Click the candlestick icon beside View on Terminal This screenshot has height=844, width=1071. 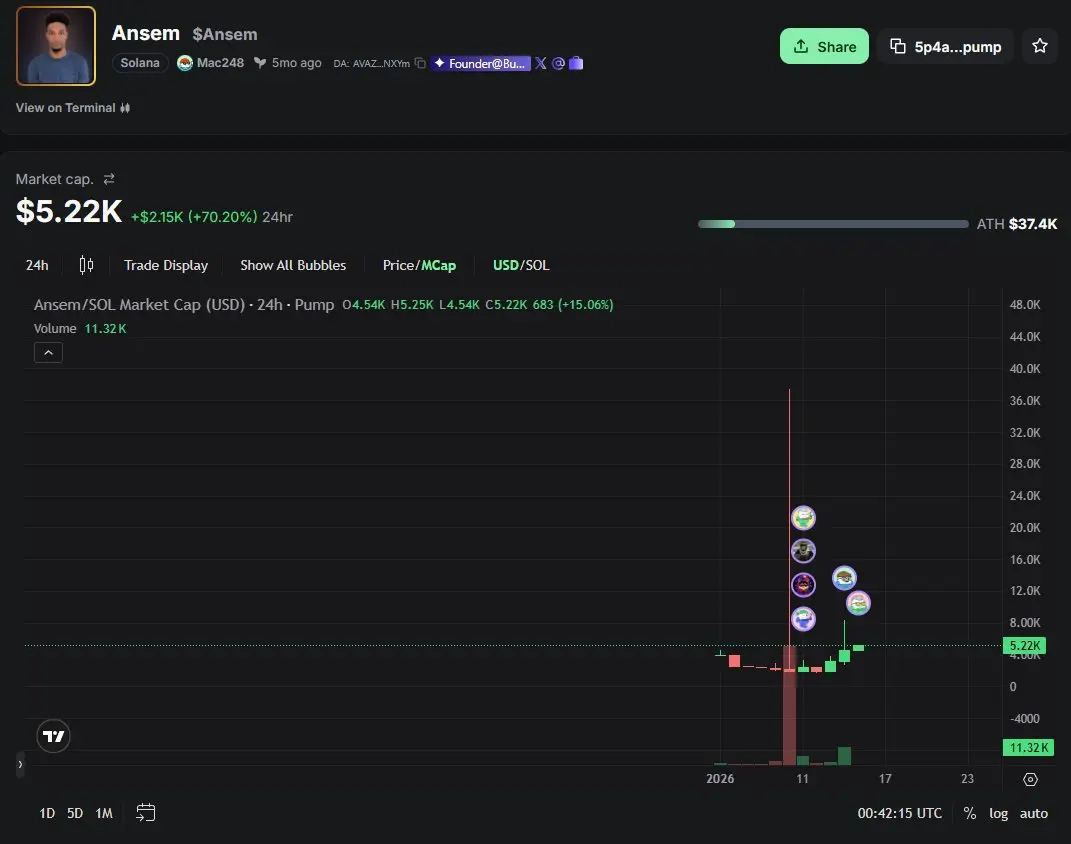coord(125,108)
